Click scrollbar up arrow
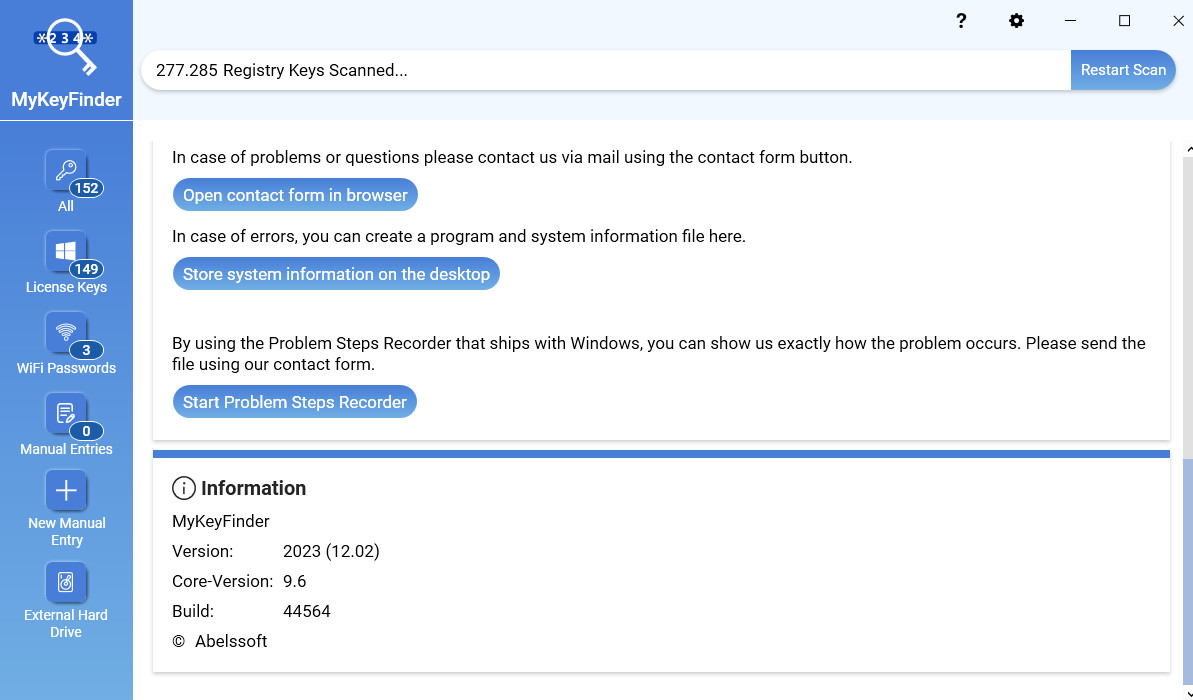This screenshot has height=700, width=1193. click(1188, 147)
